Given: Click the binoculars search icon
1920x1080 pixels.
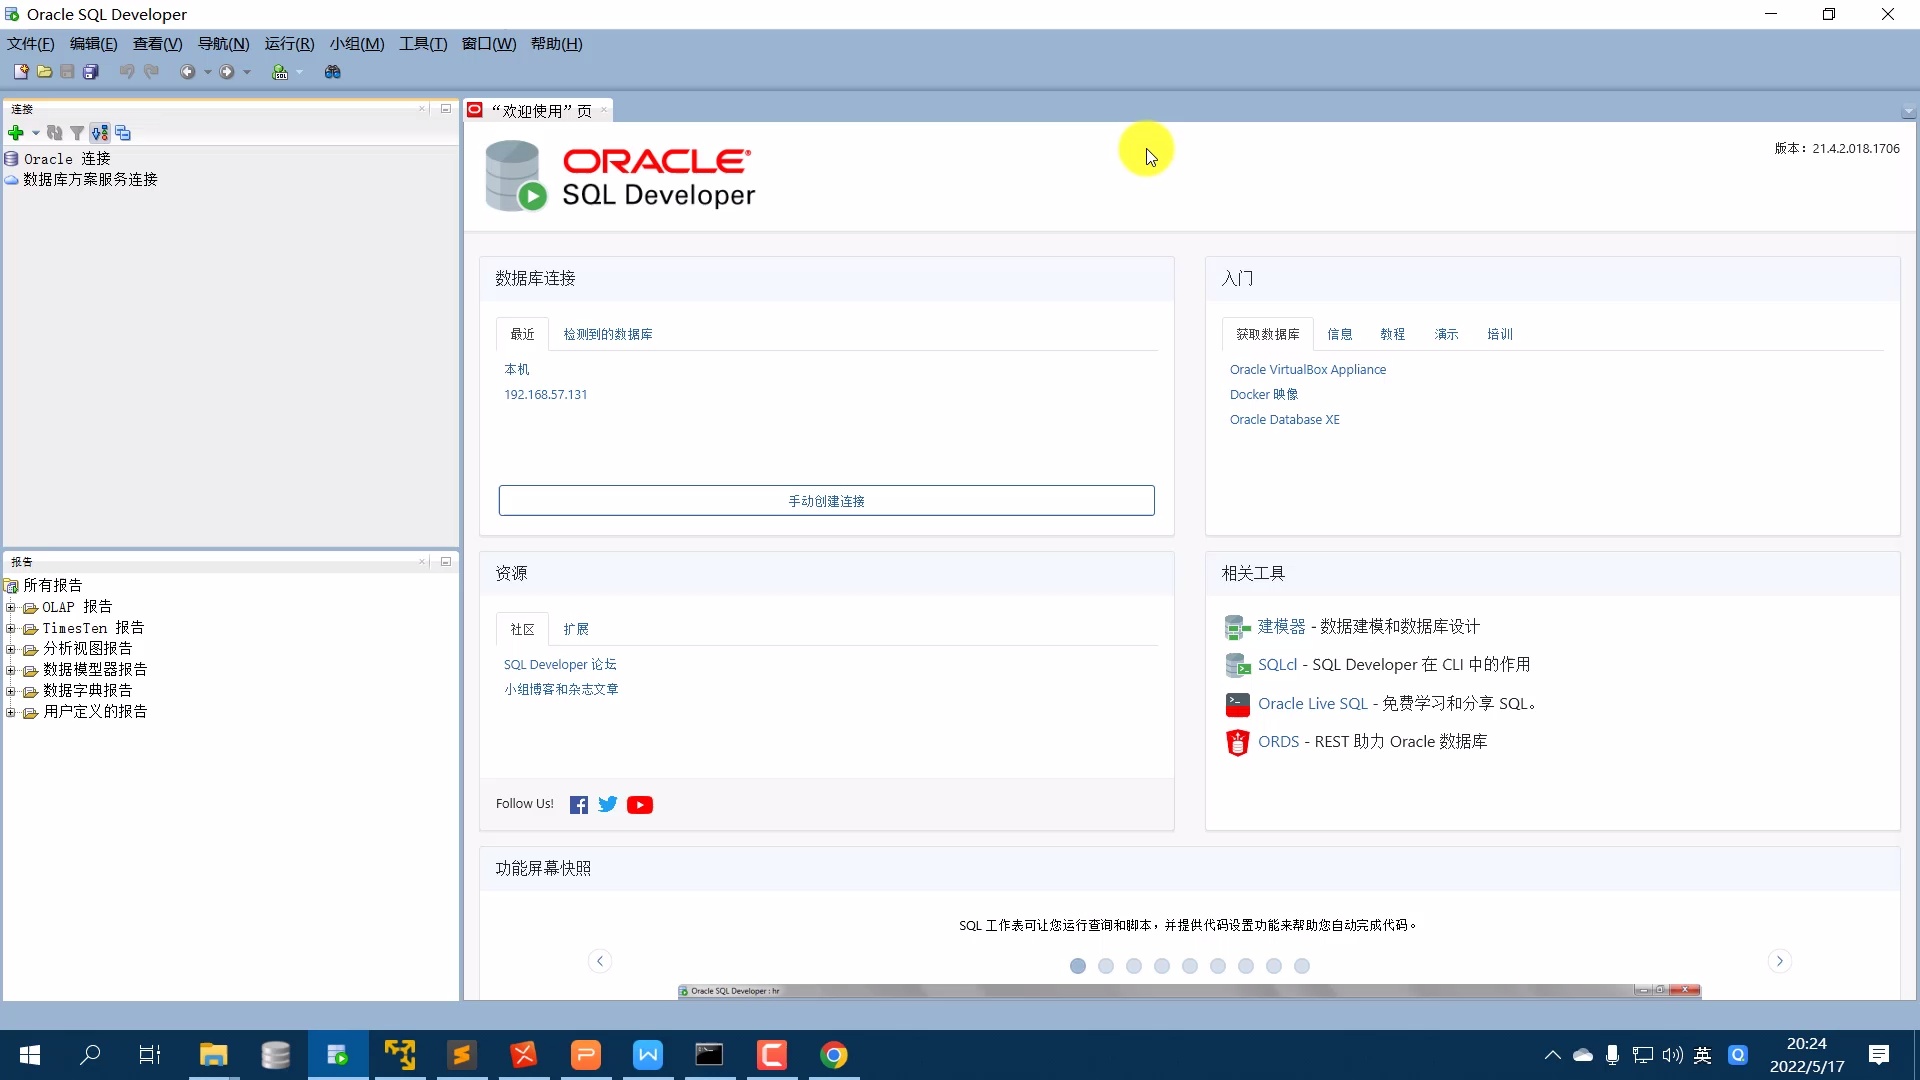Looking at the screenshot, I should pos(333,71).
